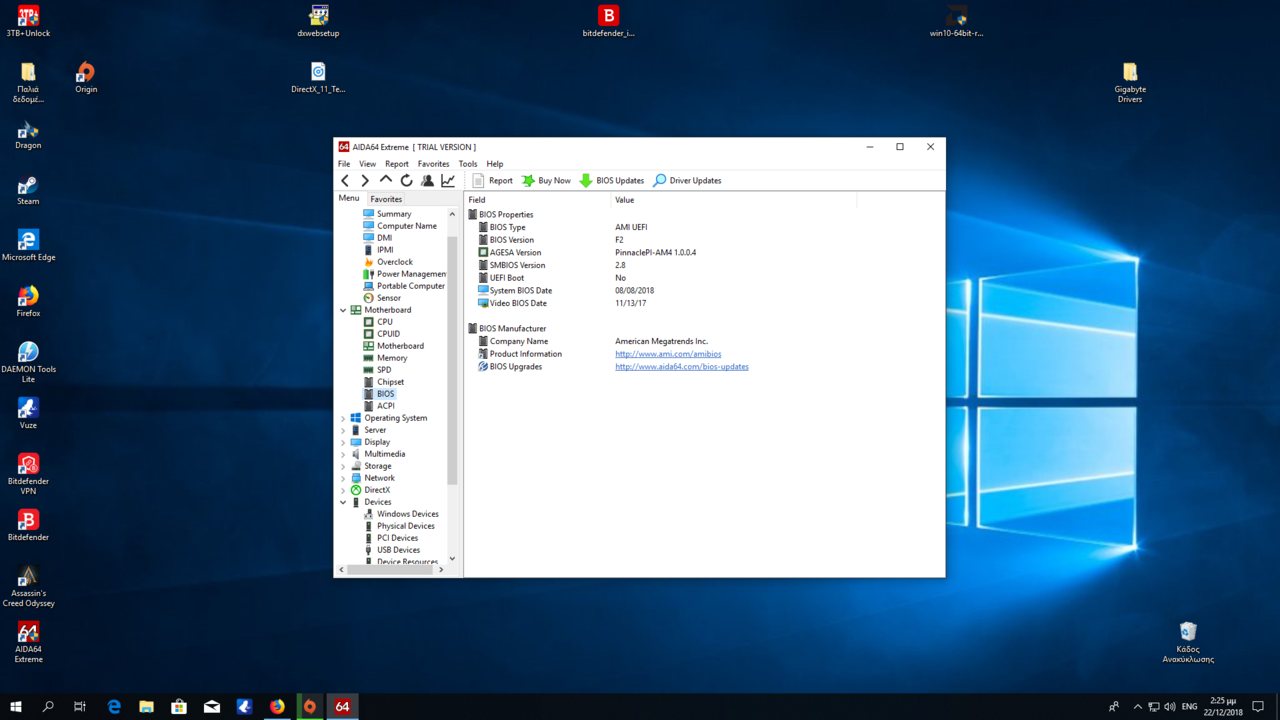Click the up-level arrow toolbar icon
1280x720 pixels.
click(x=386, y=181)
